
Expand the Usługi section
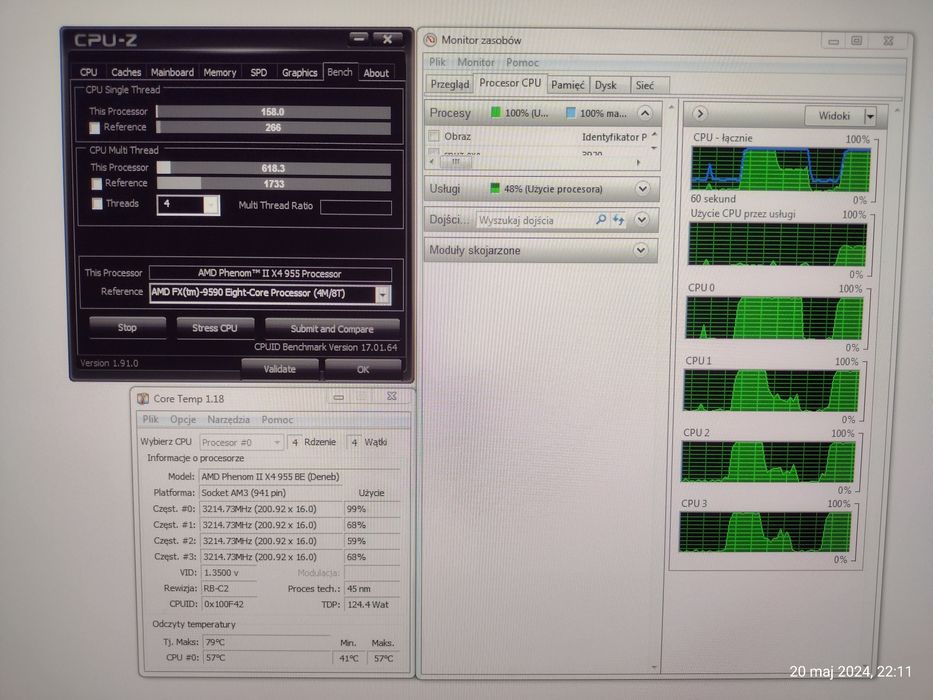[x=642, y=189]
